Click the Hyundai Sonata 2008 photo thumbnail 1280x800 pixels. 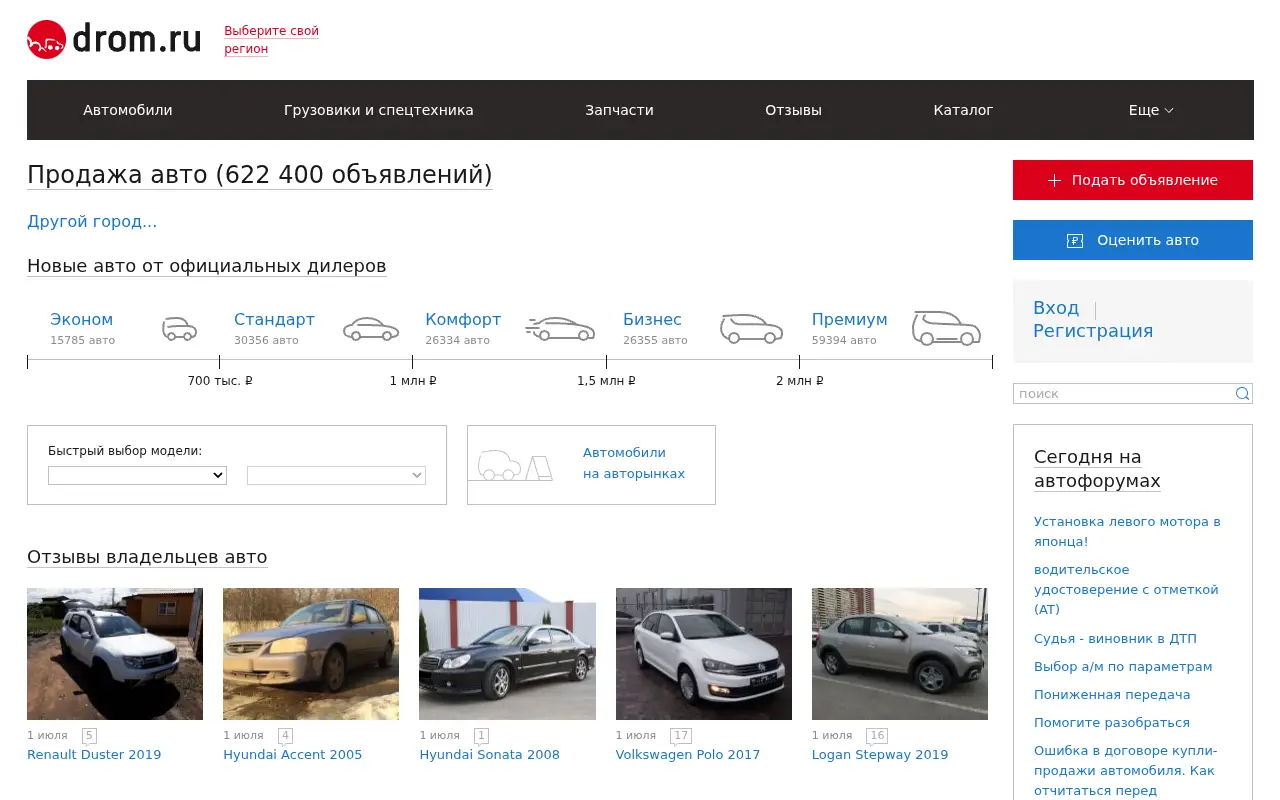(x=507, y=654)
